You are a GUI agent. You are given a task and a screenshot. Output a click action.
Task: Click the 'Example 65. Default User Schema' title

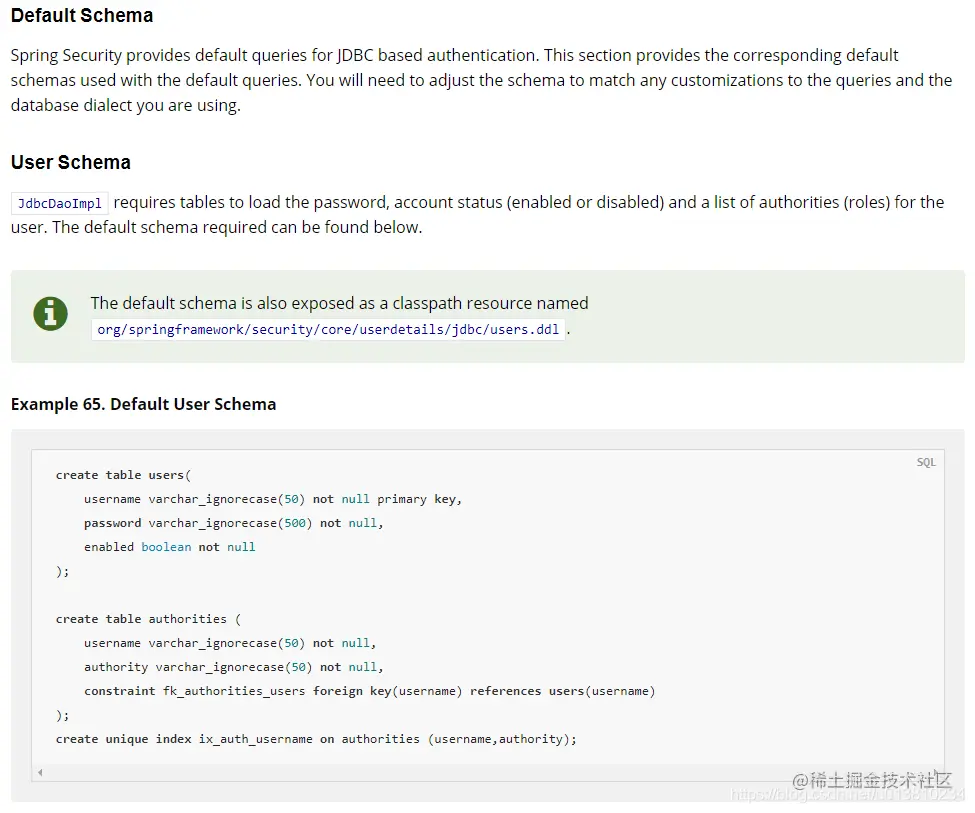coord(144,404)
